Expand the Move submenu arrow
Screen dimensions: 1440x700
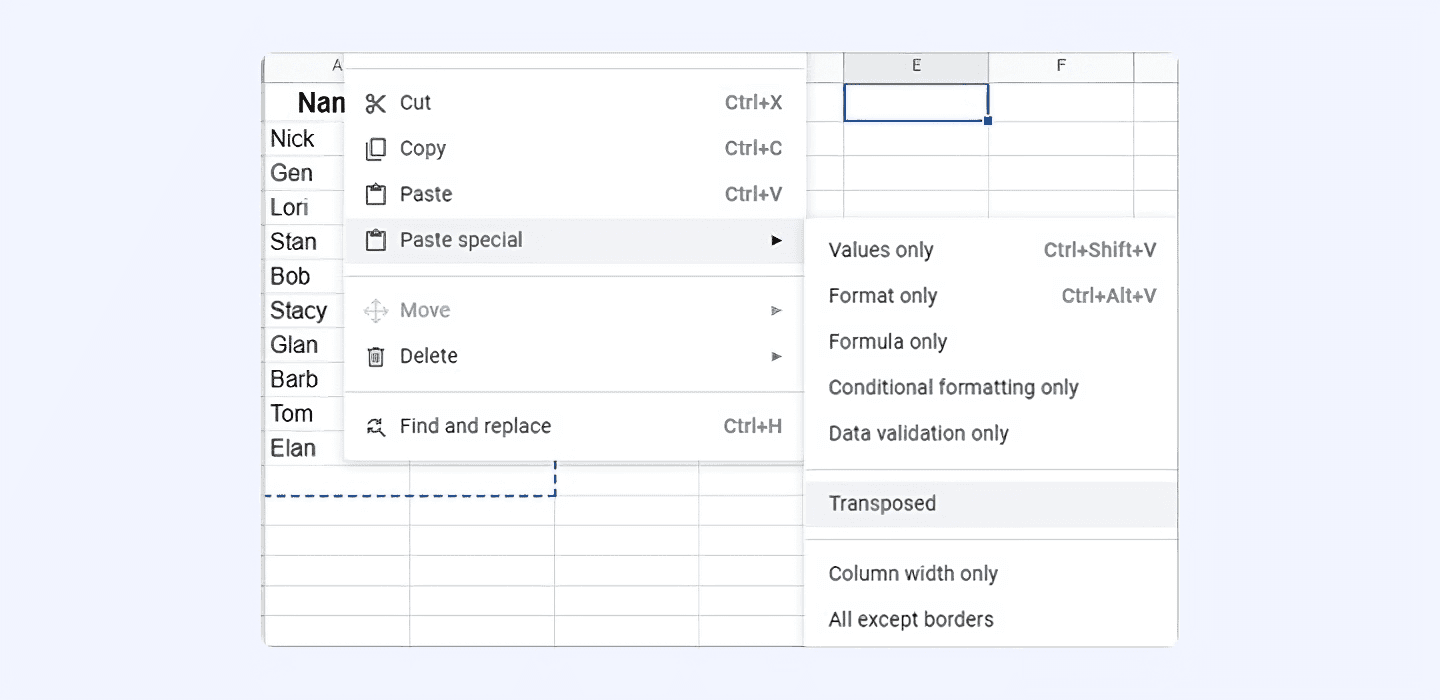(x=776, y=311)
